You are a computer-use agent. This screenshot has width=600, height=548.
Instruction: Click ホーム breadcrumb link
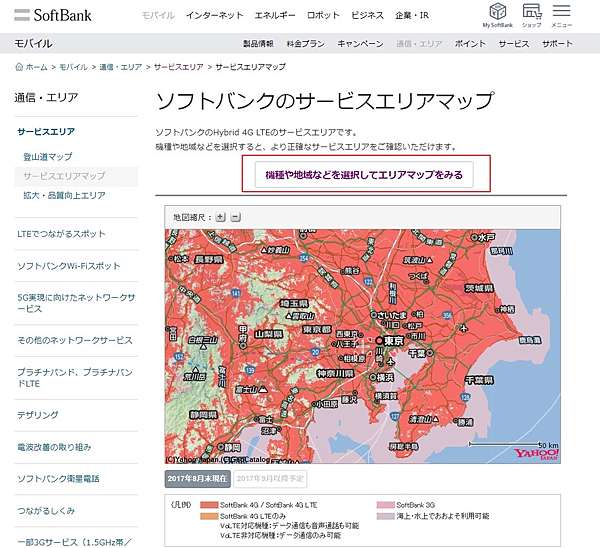tap(36, 67)
